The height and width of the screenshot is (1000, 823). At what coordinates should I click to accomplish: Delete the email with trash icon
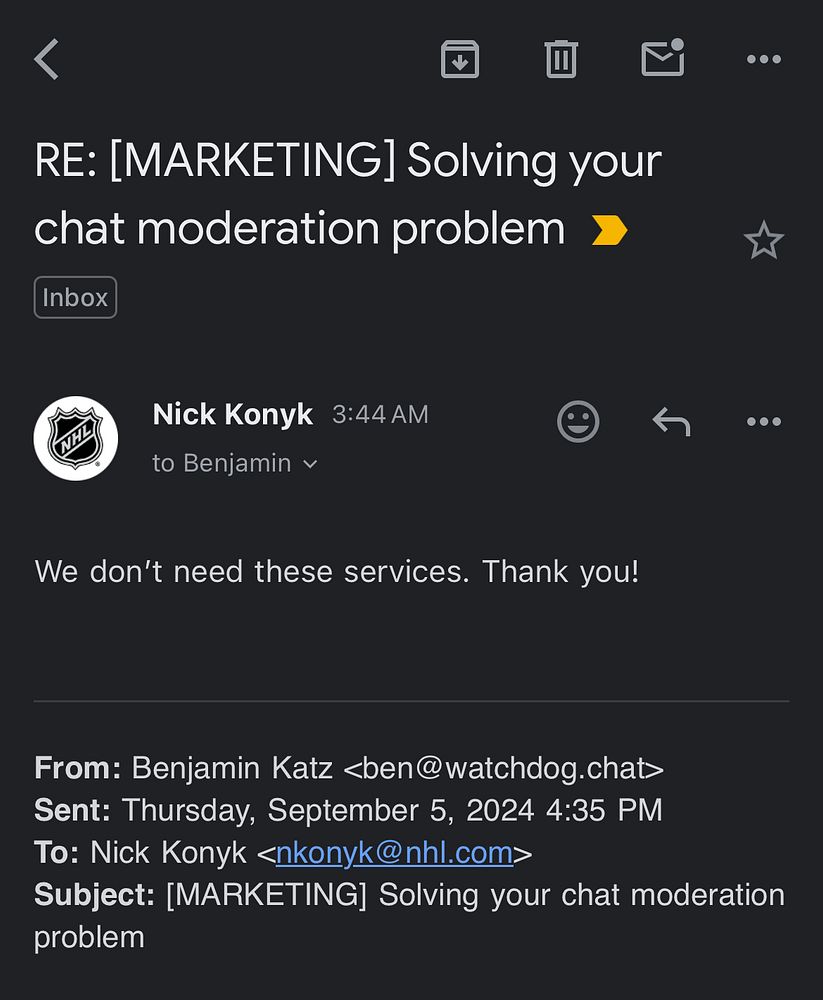(x=561, y=60)
